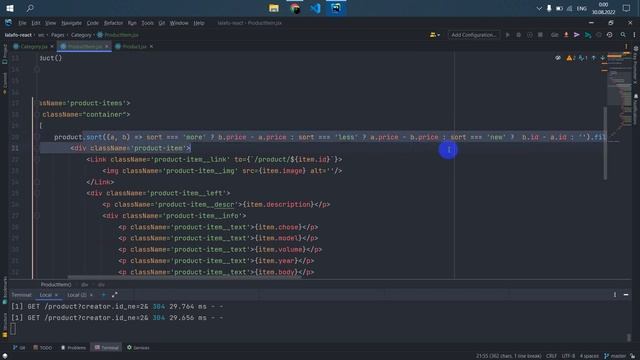The image size is (640, 360).
Task: Close the ProductItem.jsx editor tab
Action: 107,47
